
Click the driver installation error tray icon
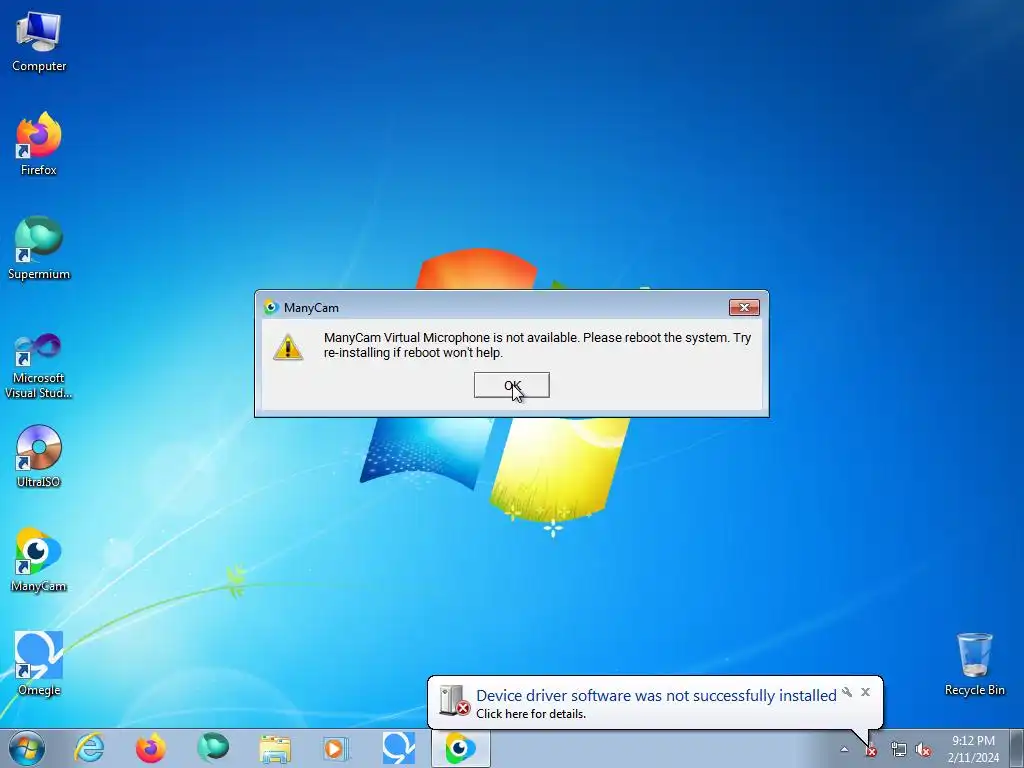point(871,751)
